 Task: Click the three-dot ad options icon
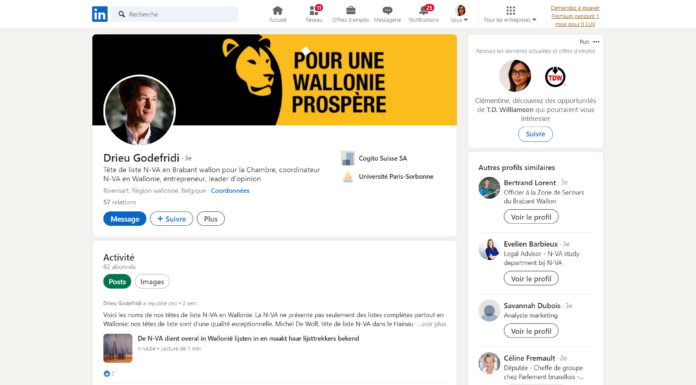[596, 42]
